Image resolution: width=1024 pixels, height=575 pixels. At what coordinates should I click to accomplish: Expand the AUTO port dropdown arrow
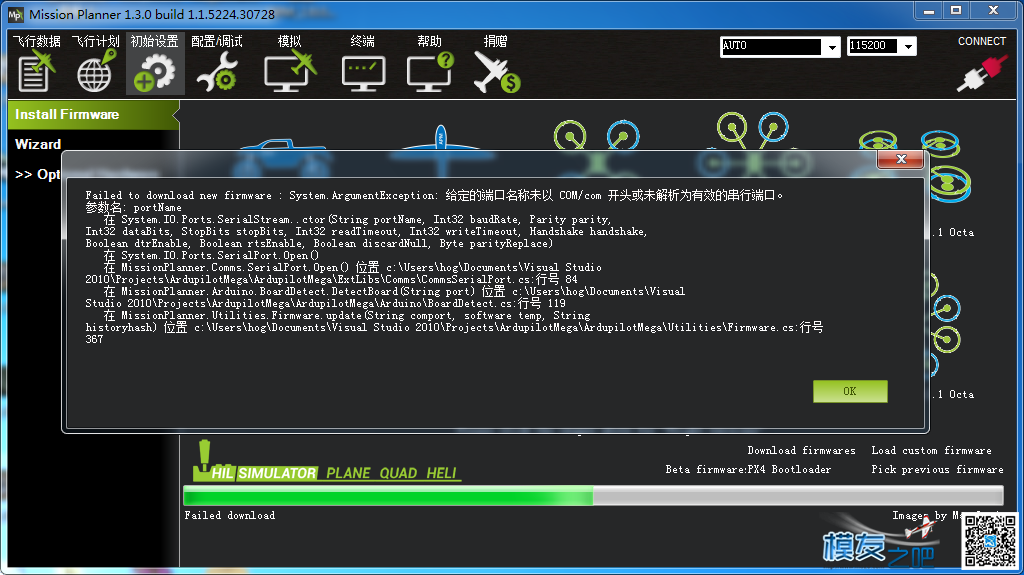[831, 46]
